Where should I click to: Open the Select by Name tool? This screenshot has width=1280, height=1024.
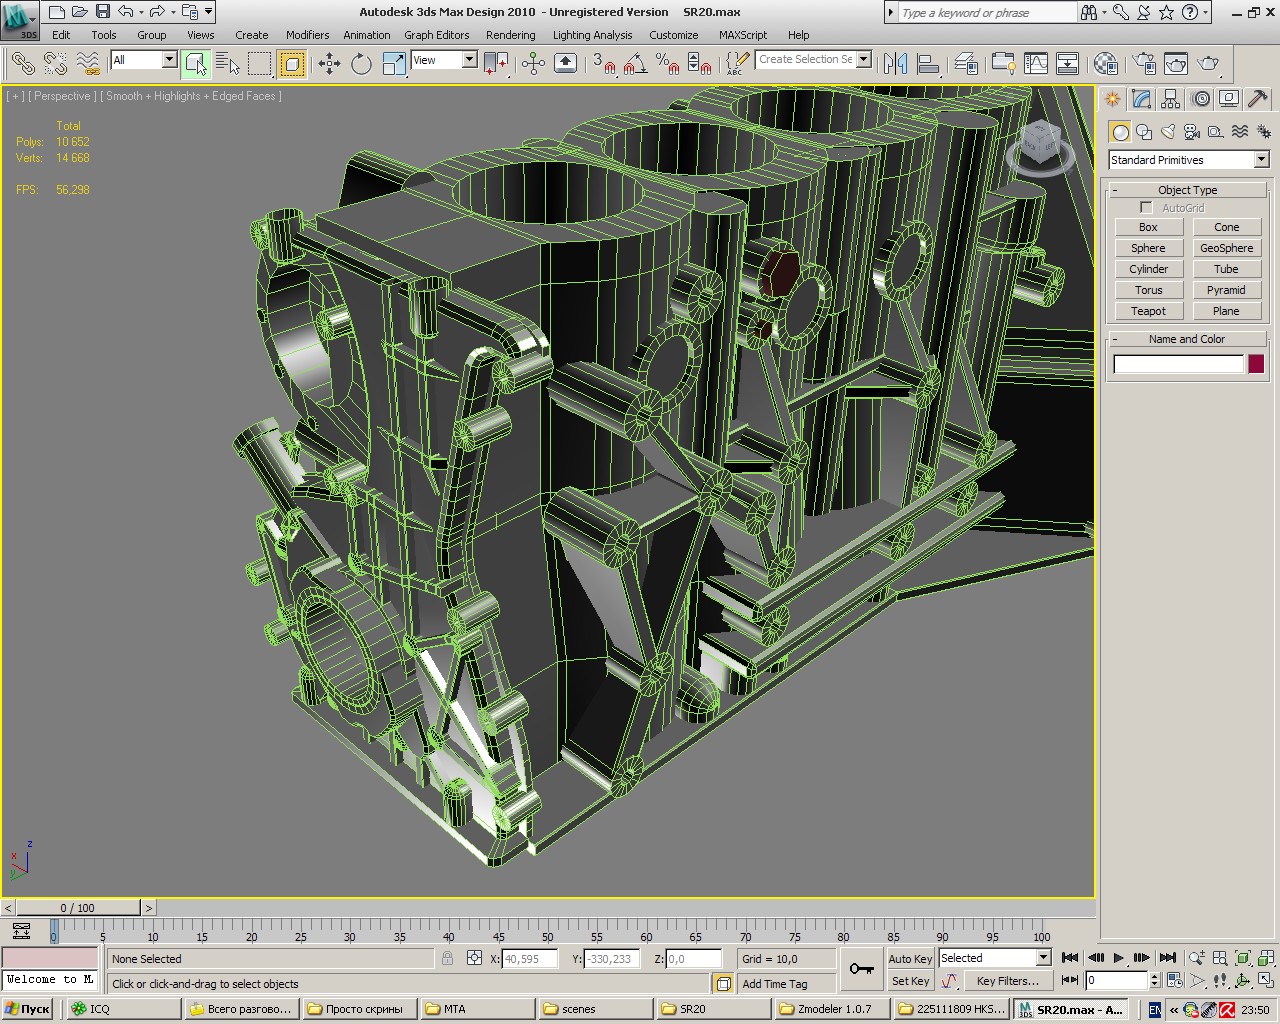coord(228,64)
